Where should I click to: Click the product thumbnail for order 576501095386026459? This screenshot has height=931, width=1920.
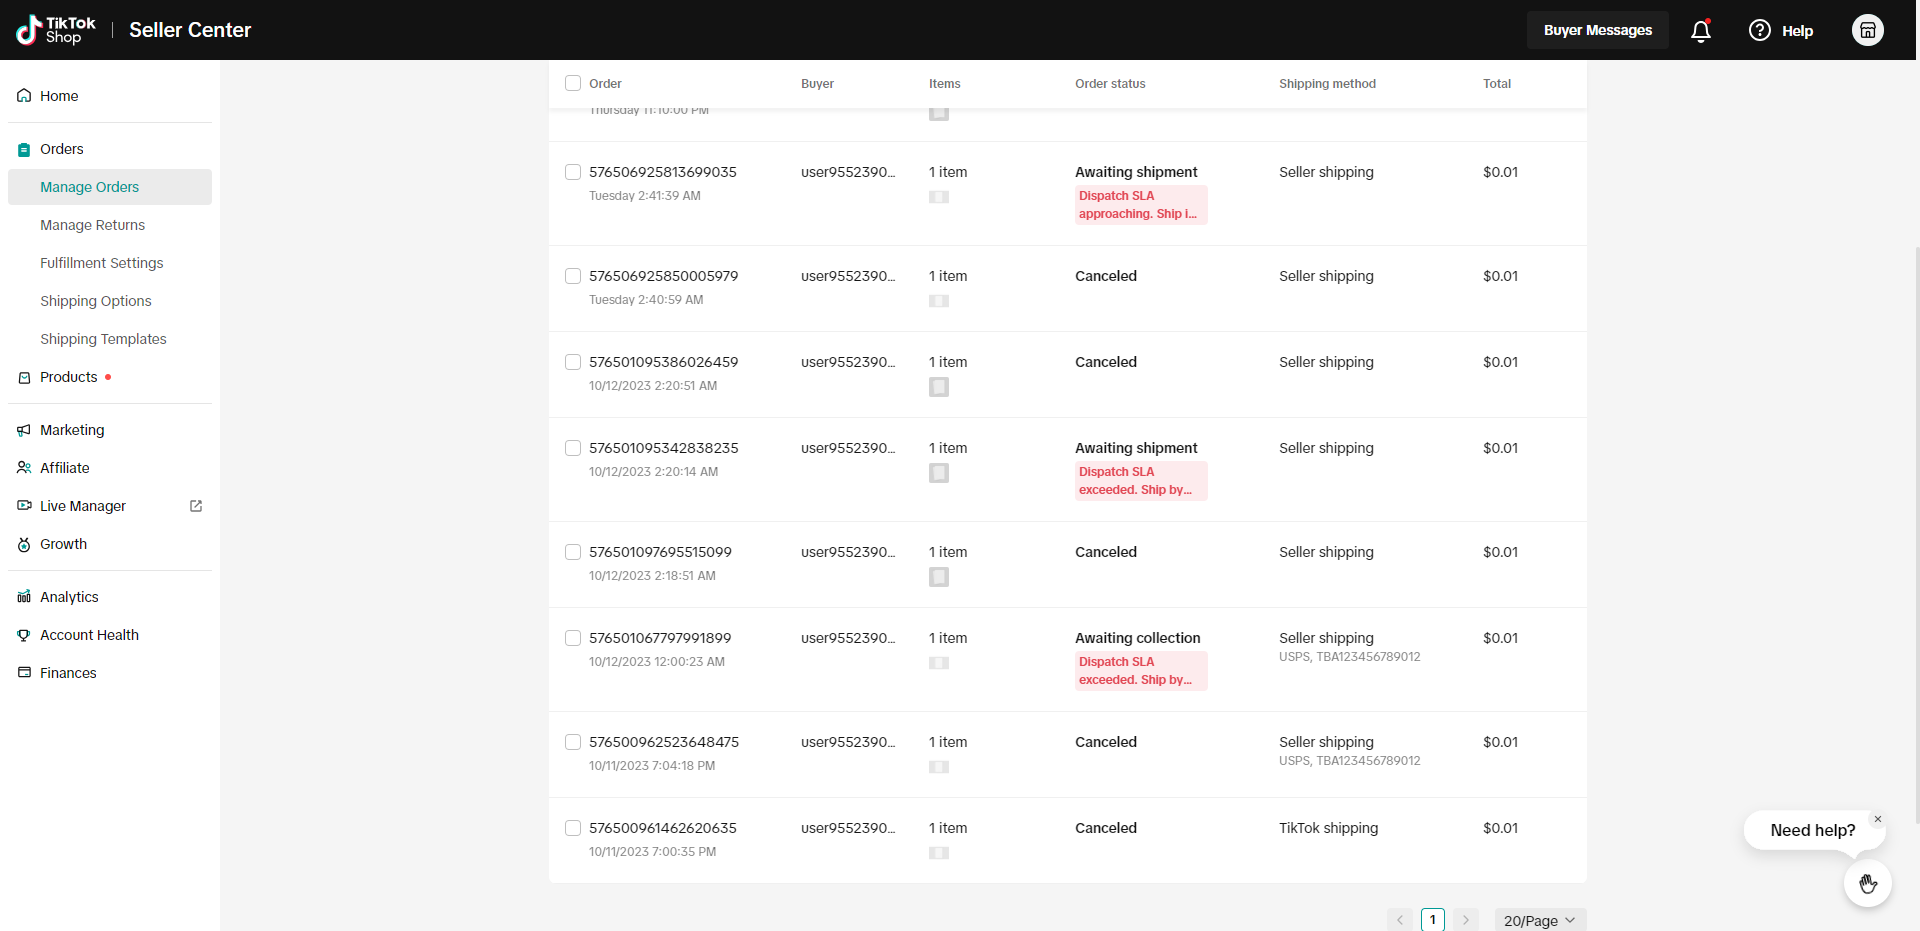click(938, 387)
